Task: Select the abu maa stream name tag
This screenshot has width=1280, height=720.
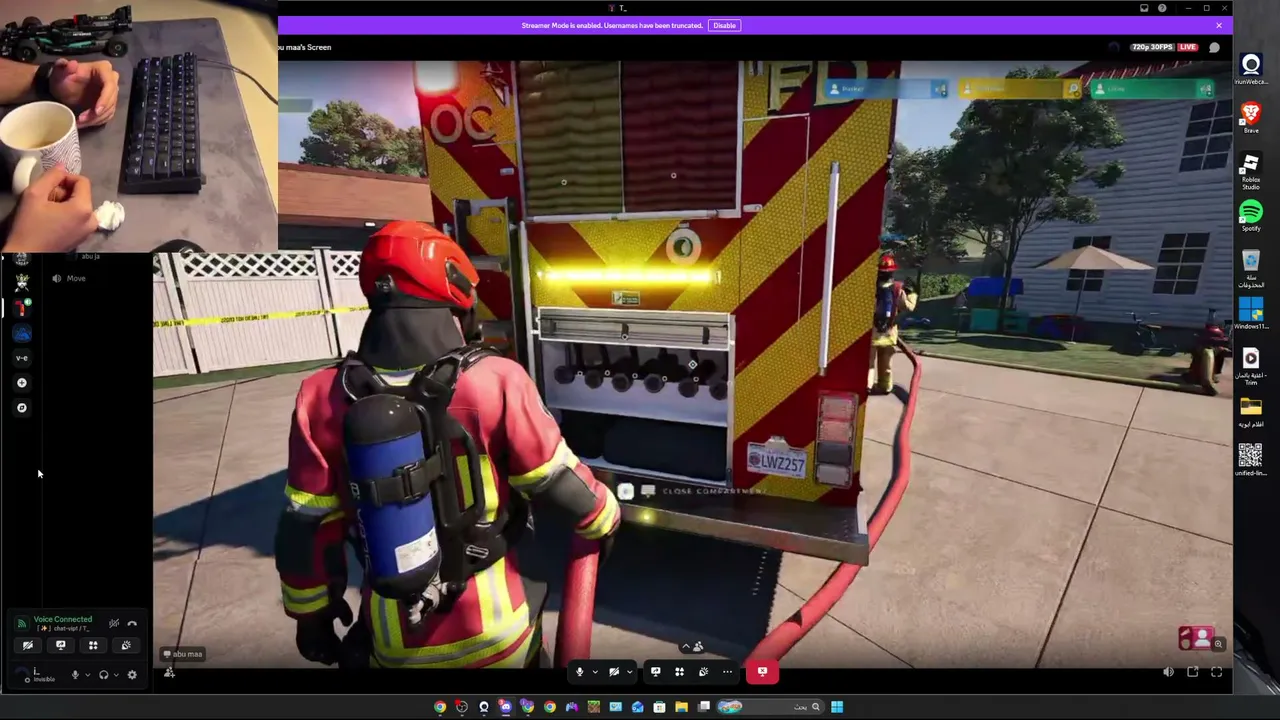Action: click(183, 654)
